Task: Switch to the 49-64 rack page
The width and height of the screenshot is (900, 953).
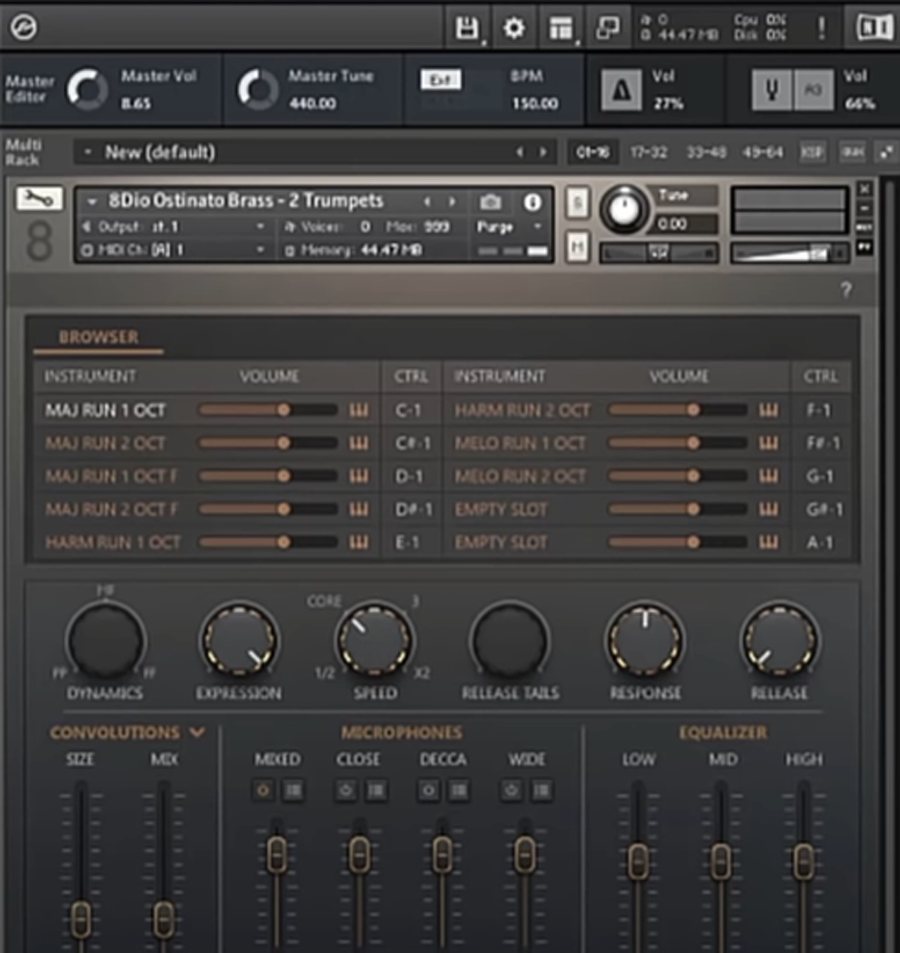Action: [x=763, y=152]
